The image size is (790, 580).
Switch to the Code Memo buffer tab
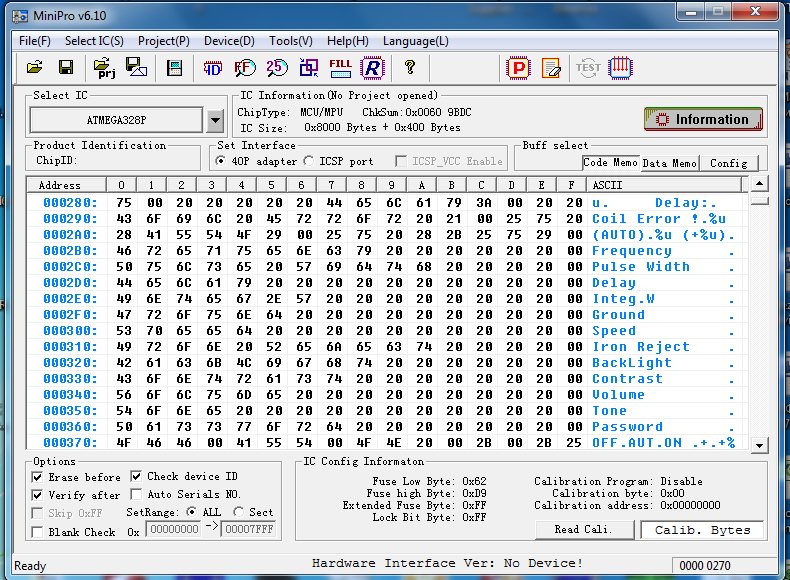pos(610,162)
